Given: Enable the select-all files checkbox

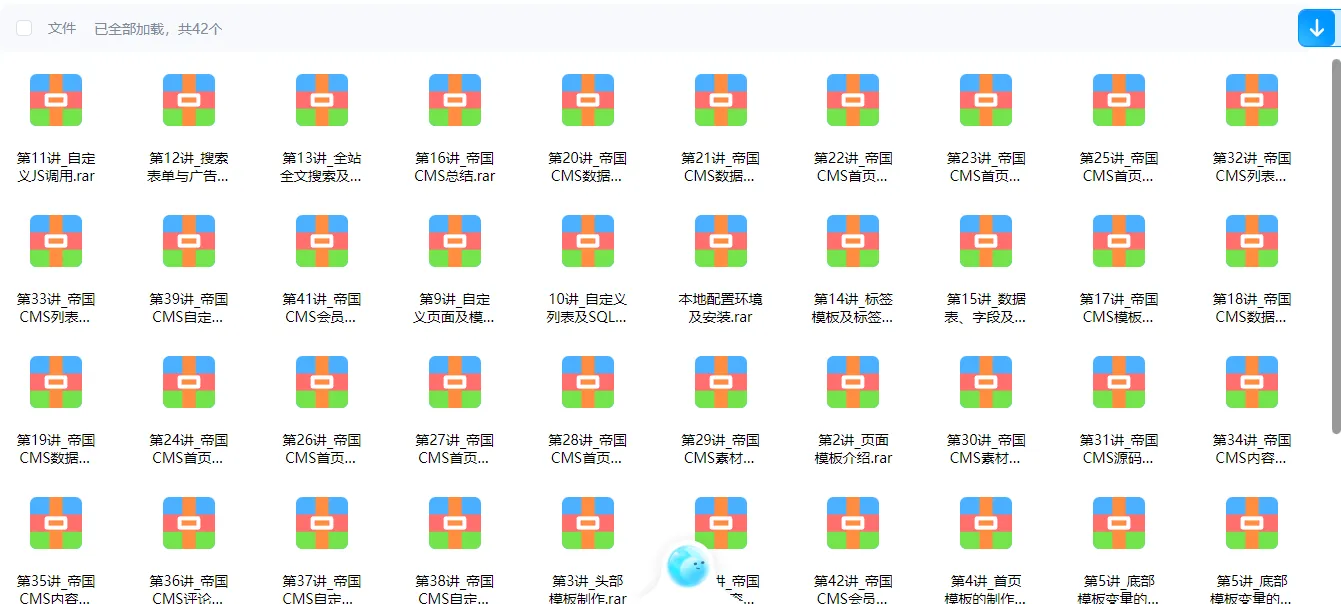Looking at the screenshot, I should pyautogui.click(x=23, y=28).
